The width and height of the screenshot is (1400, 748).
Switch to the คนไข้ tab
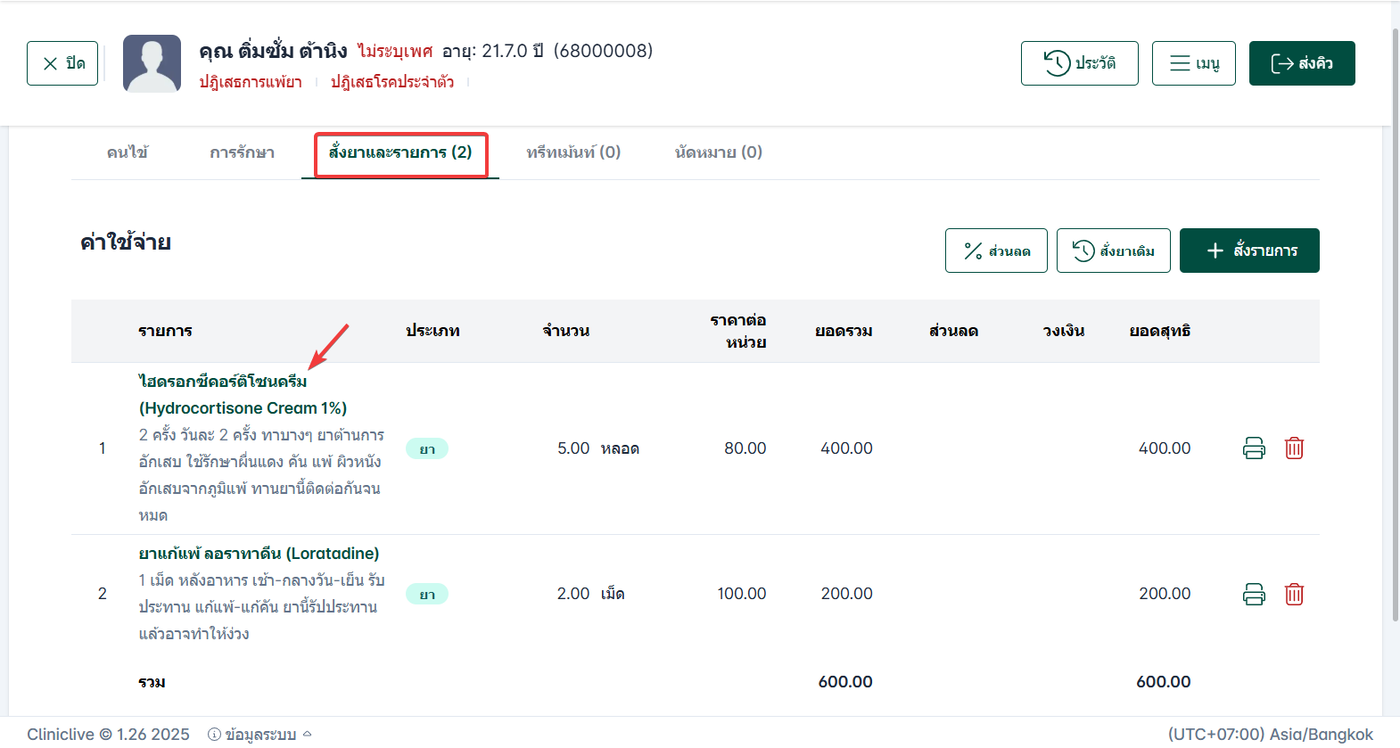(128, 153)
